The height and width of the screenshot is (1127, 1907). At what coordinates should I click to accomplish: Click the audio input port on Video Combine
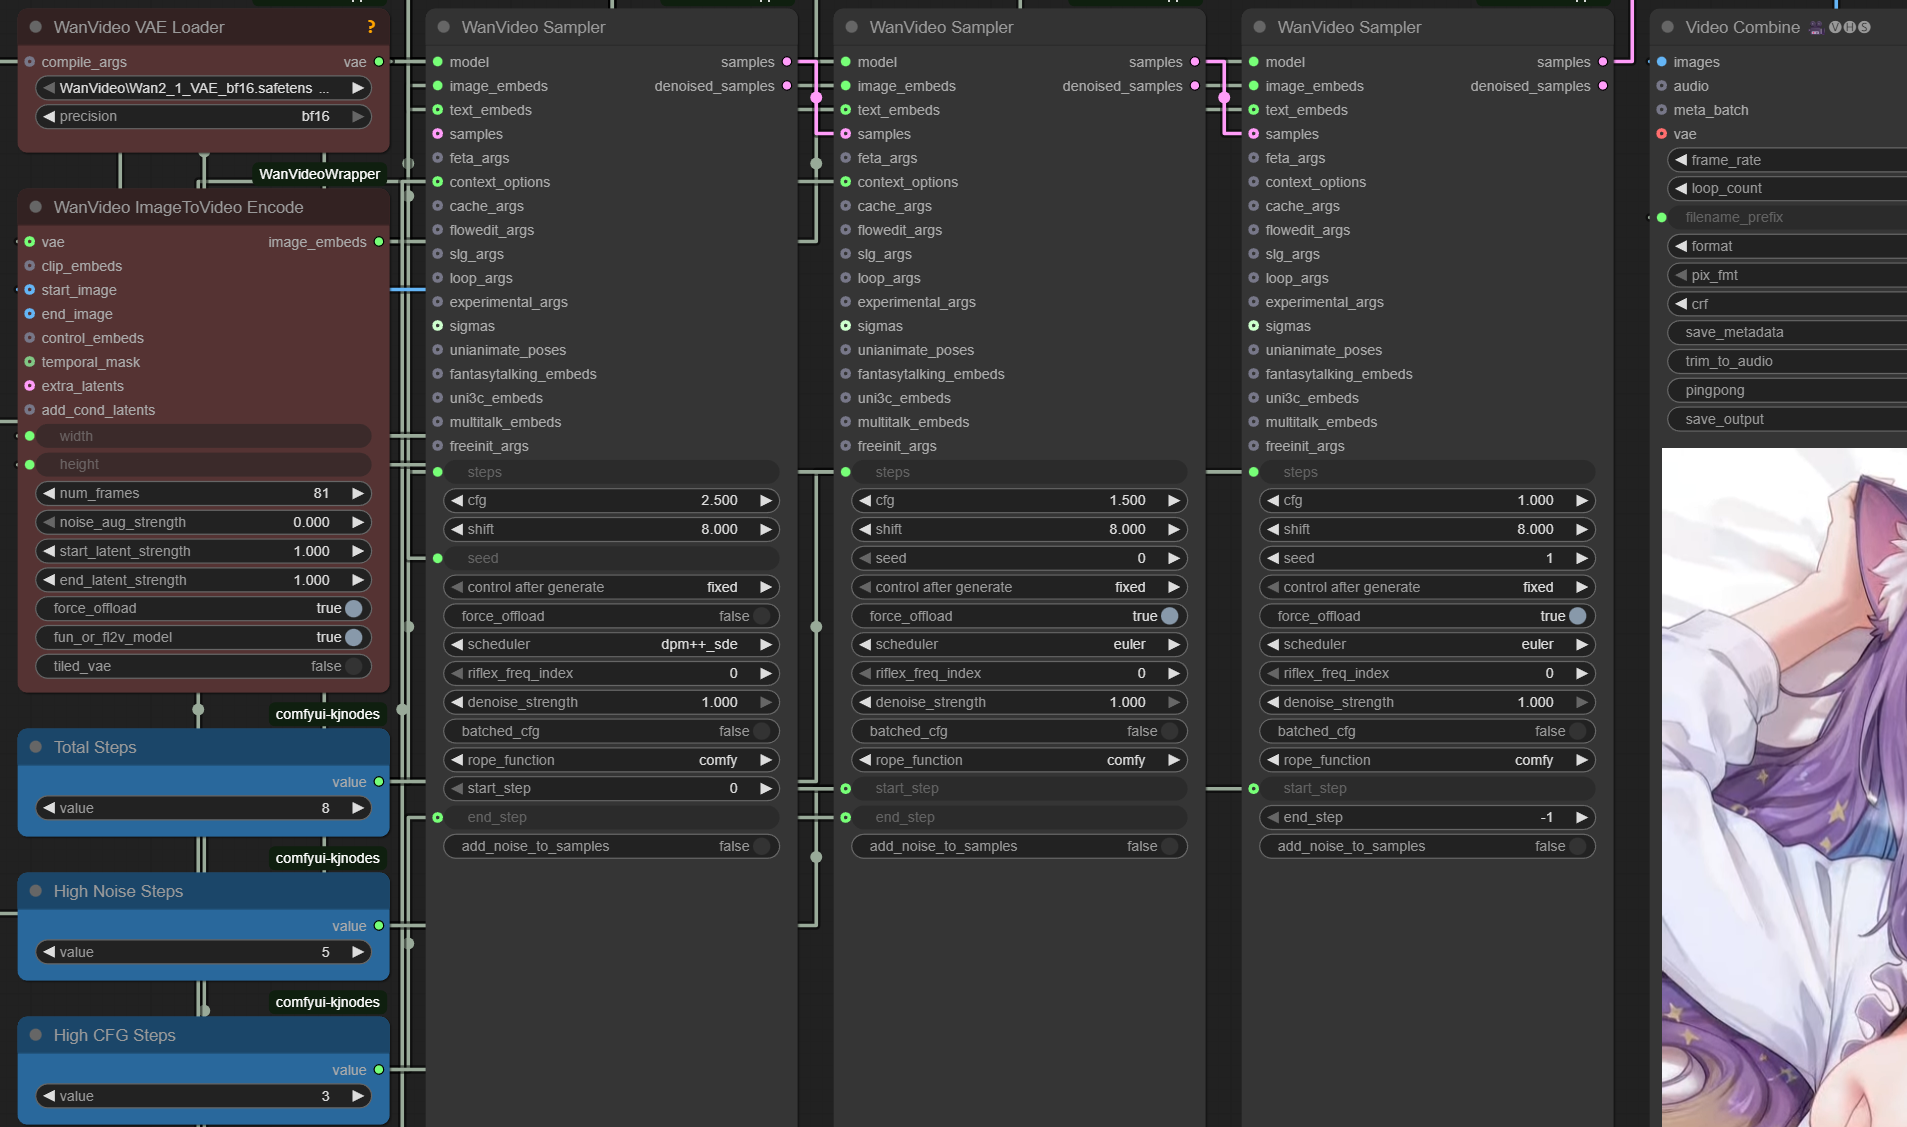pyautogui.click(x=1662, y=86)
